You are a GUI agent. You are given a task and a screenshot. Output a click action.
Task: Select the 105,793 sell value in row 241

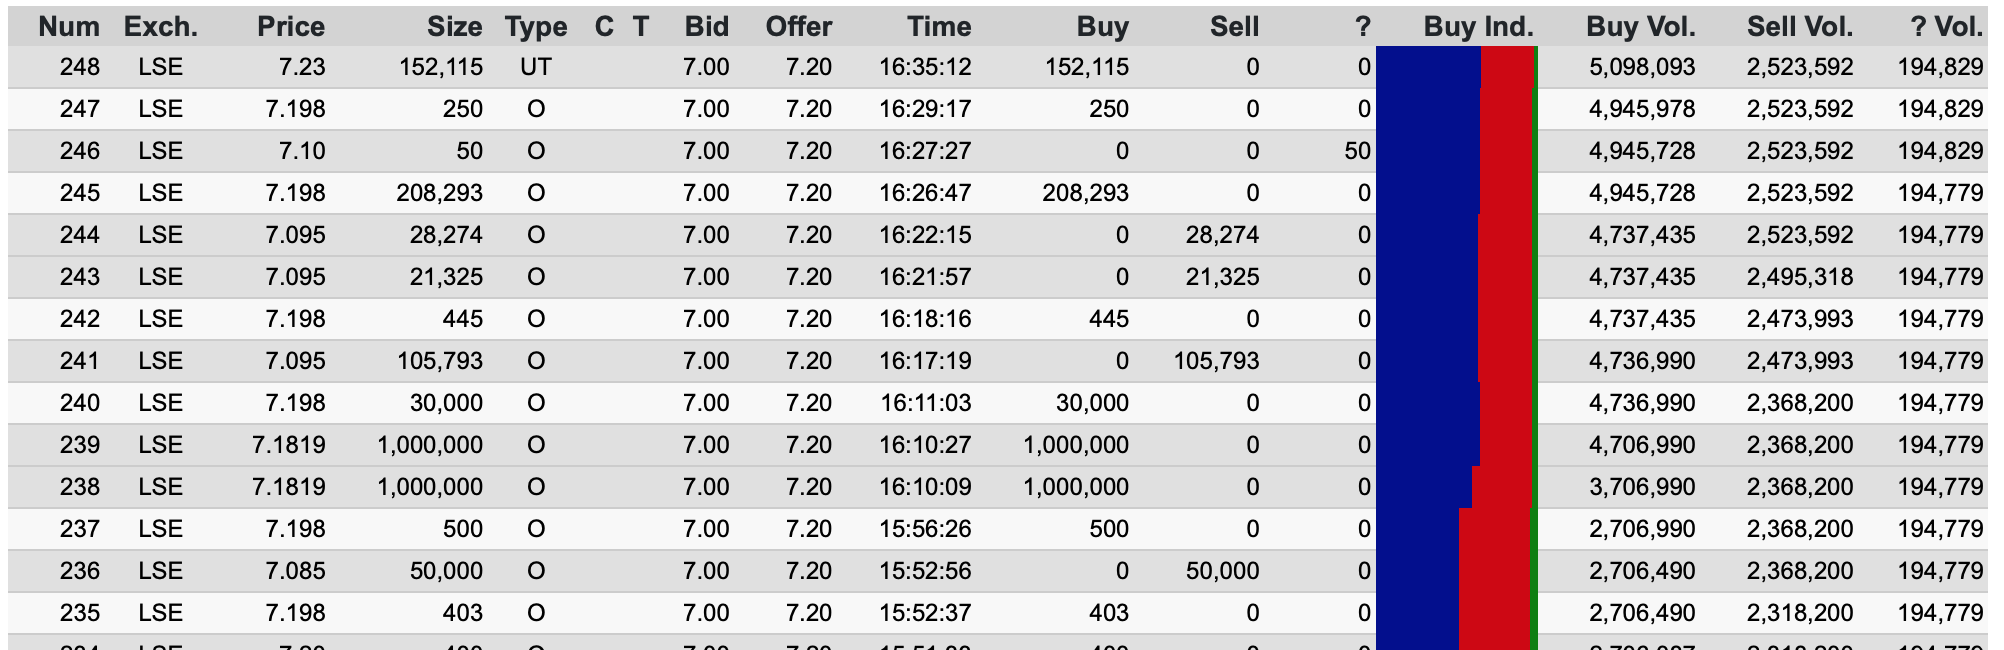coord(1216,361)
